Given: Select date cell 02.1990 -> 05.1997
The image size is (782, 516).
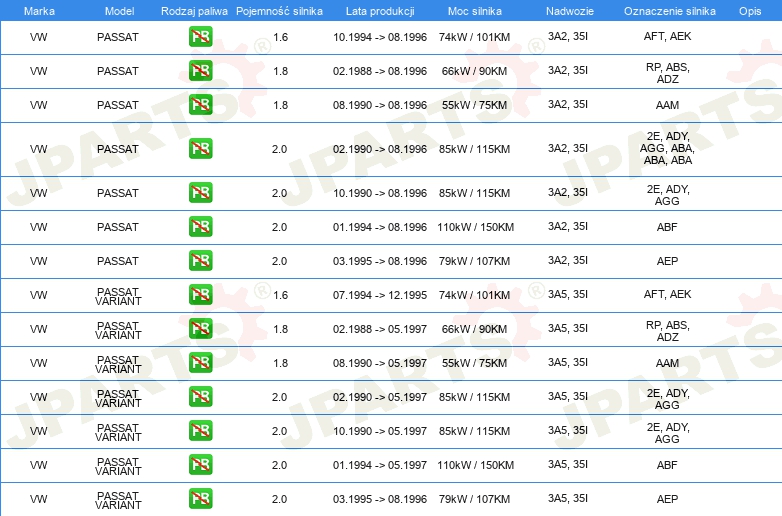Looking at the screenshot, I should coord(380,397).
